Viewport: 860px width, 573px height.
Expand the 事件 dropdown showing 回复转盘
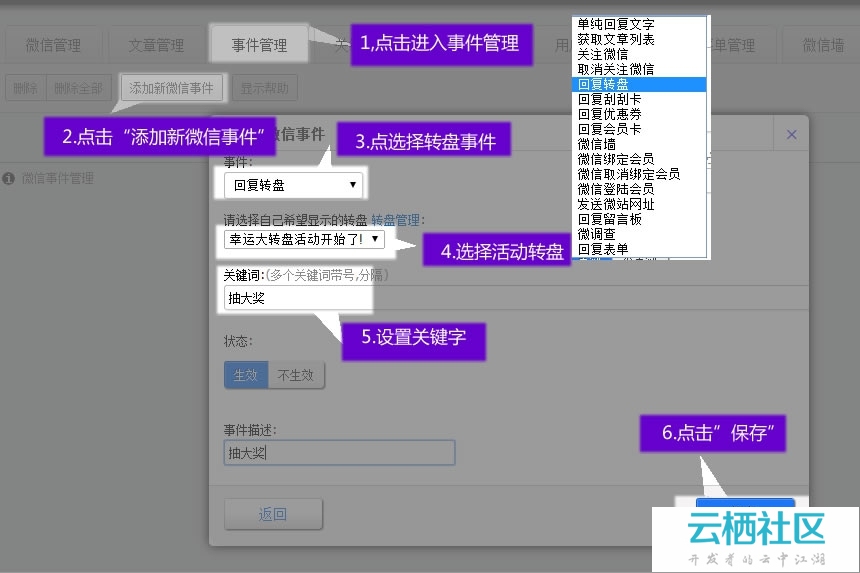click(x=293, y=185)
